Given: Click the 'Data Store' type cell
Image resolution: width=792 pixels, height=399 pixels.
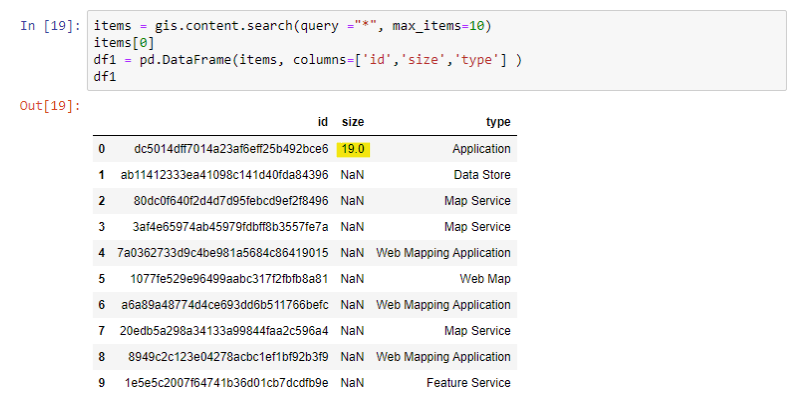Looking at the screenshot, I should [x=482, y=175].
